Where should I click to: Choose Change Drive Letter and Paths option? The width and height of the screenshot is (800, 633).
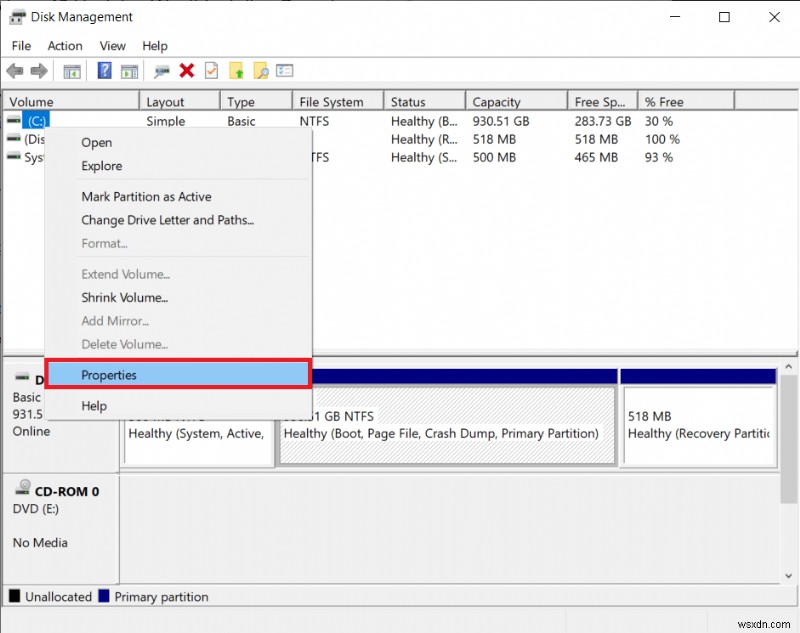click(x=158, y=219)
